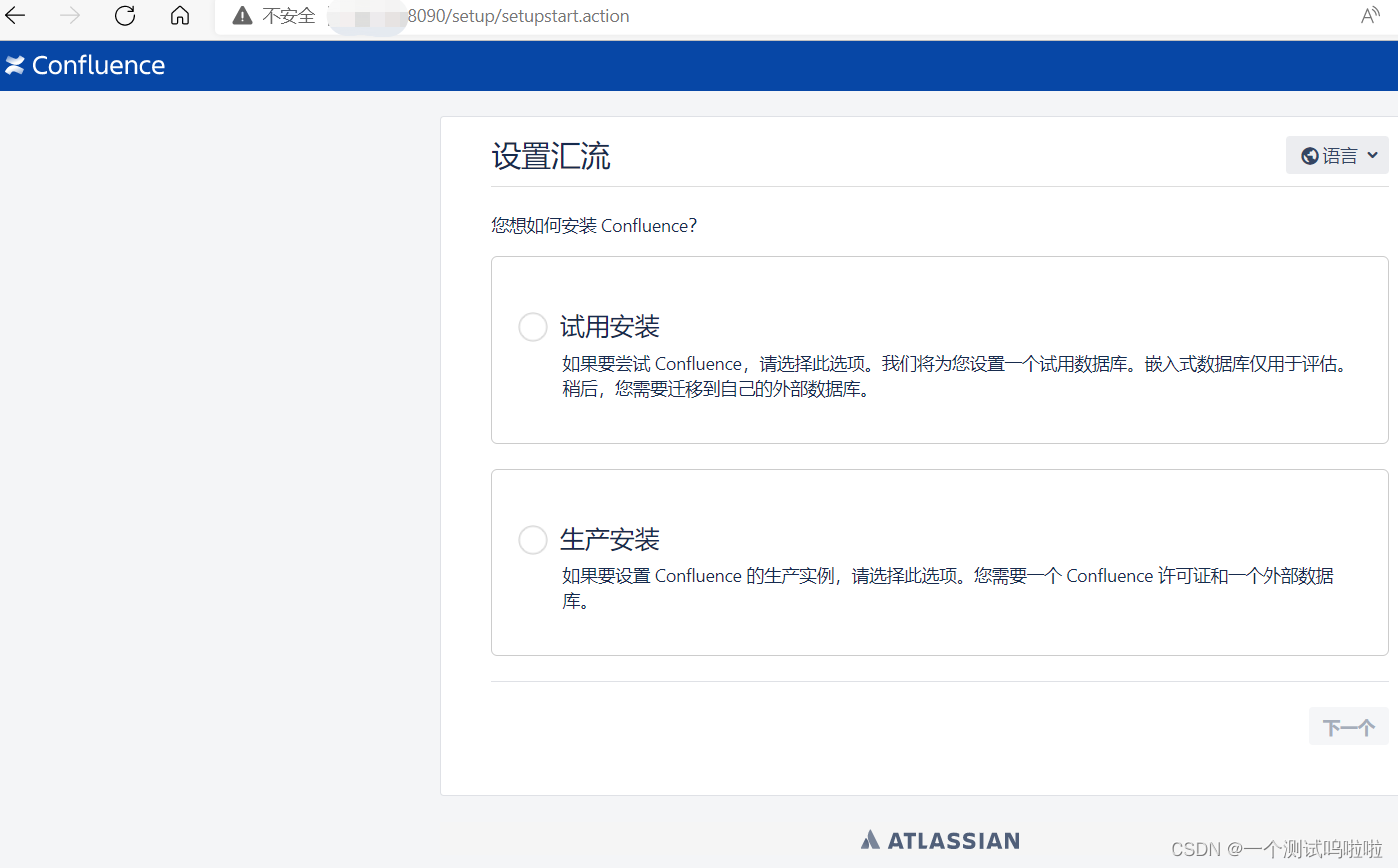Click the browser home icon

tap(179, 15)
